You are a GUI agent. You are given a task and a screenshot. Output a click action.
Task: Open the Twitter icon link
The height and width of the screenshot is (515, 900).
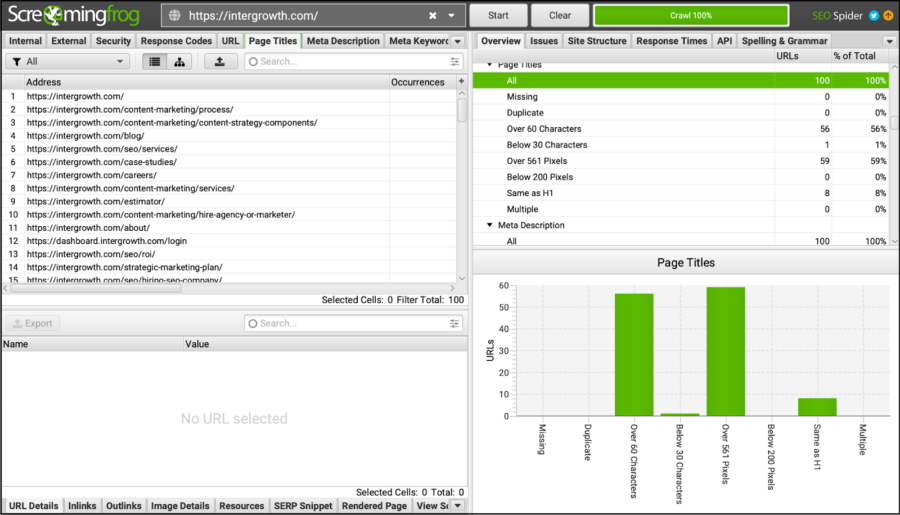pyautogui.click(x=874, y=16)
